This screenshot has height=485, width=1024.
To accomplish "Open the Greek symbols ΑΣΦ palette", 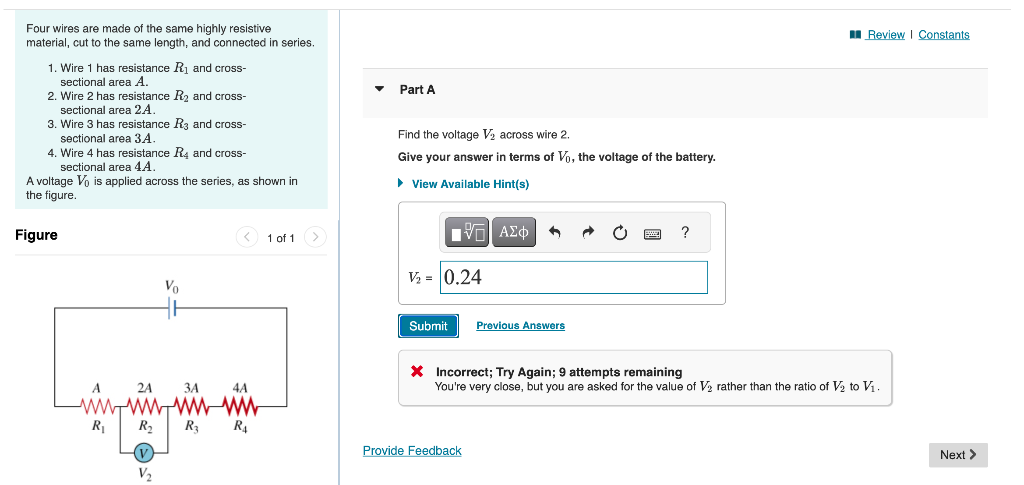I will [x=514, y=232].
